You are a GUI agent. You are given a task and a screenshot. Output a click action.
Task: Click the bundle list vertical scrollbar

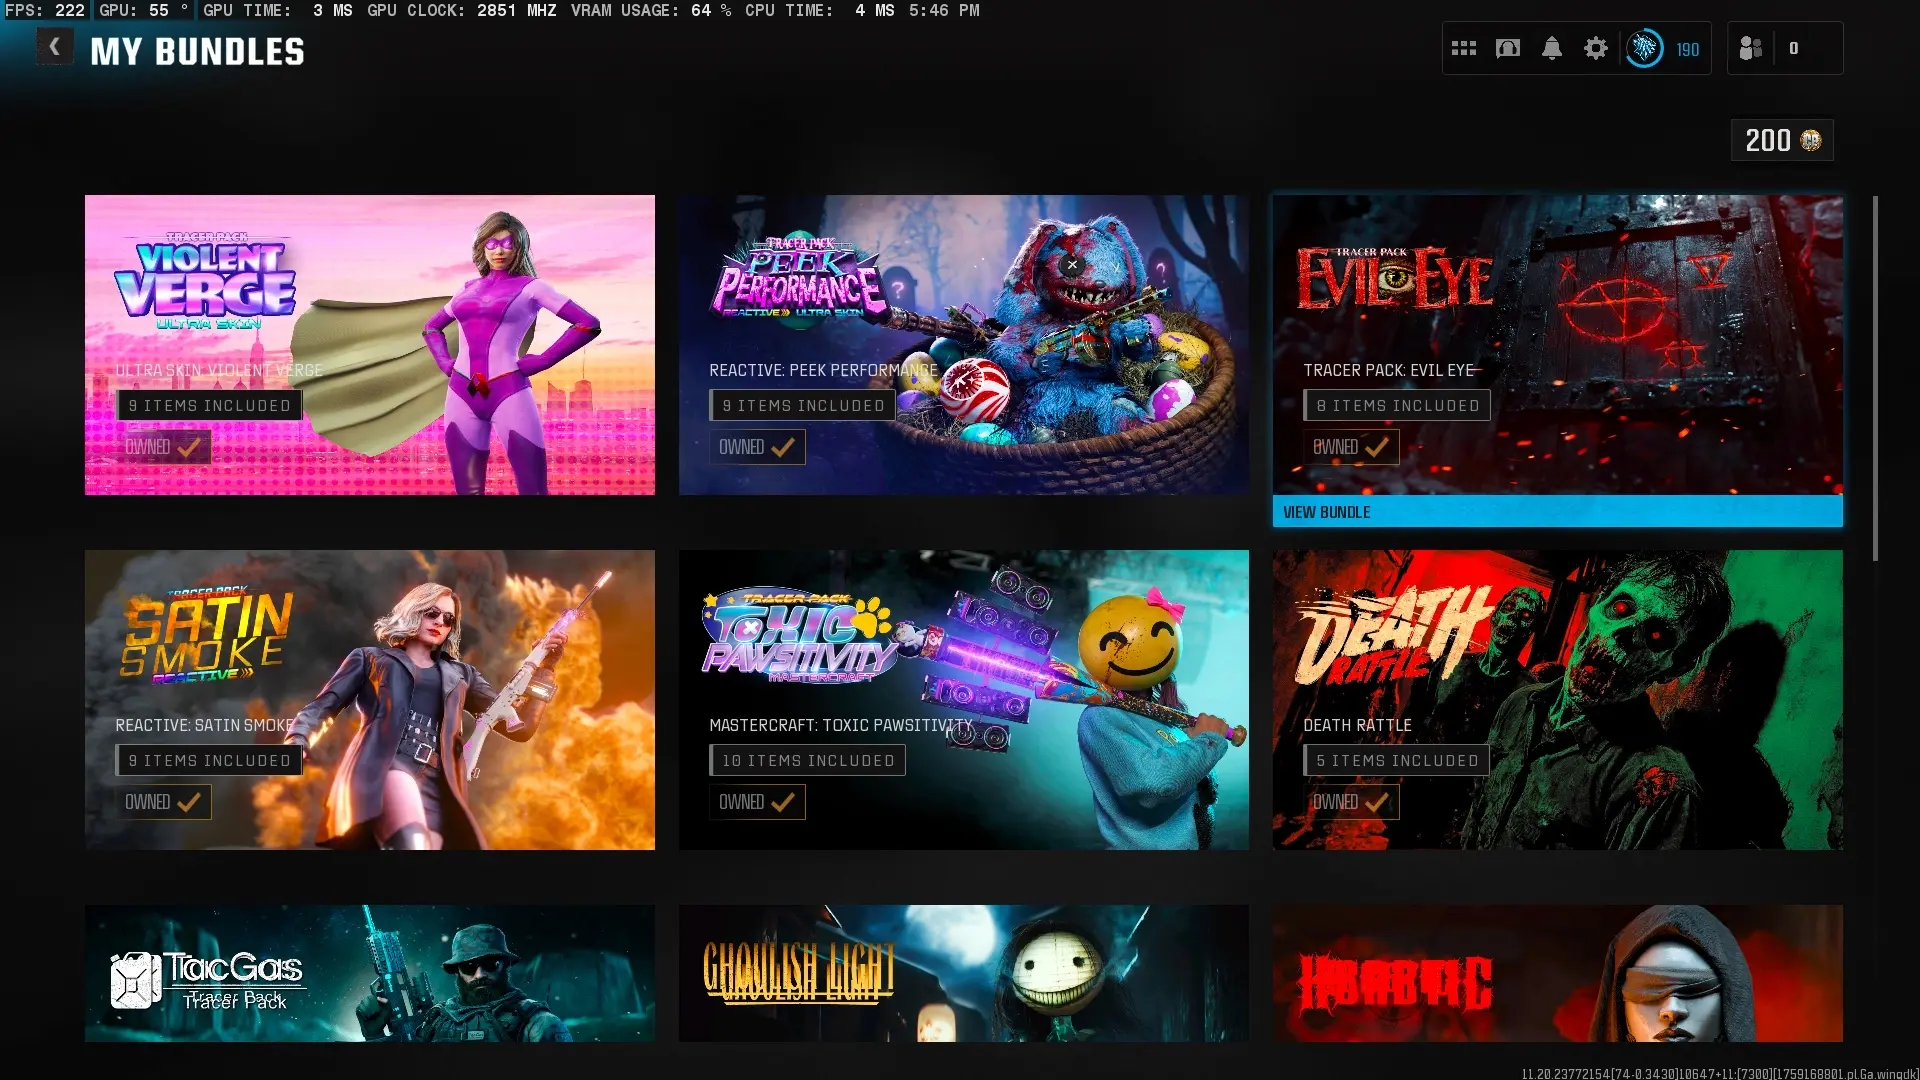(x=1875, y=378)
